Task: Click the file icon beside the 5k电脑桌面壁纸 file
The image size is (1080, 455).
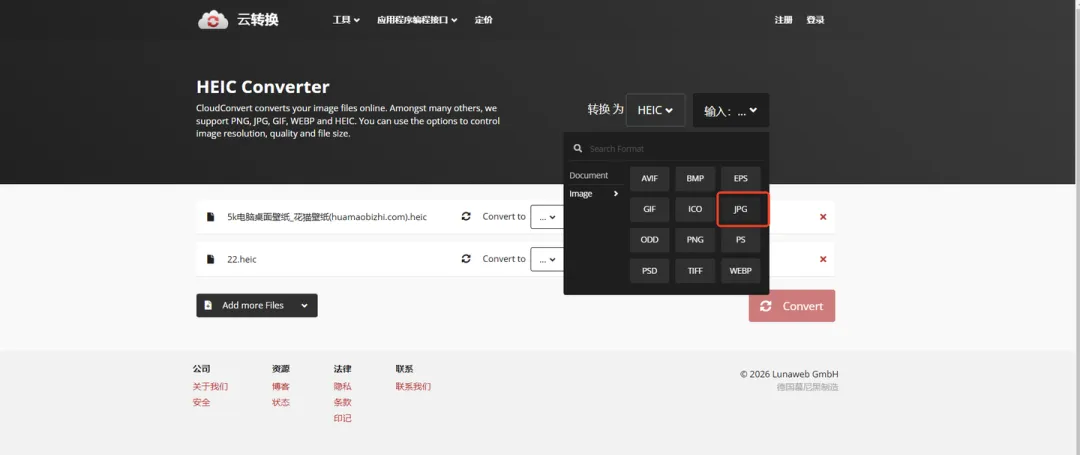Action: [211, 217]
